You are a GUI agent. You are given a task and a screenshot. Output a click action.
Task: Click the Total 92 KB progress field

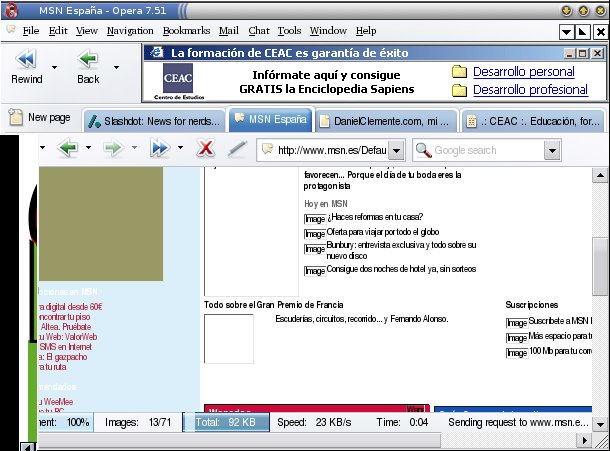tap(226, 422)
